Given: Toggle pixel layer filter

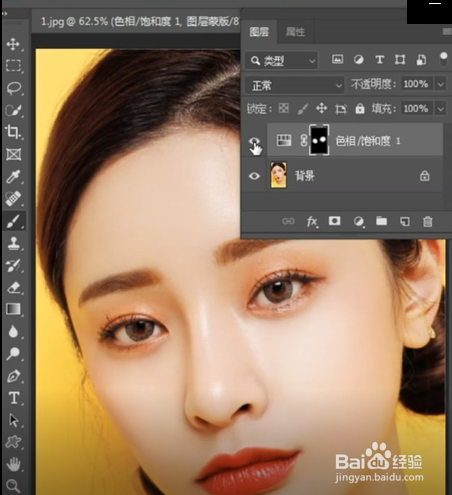Looking at the screenshot, I should (338, 60).
